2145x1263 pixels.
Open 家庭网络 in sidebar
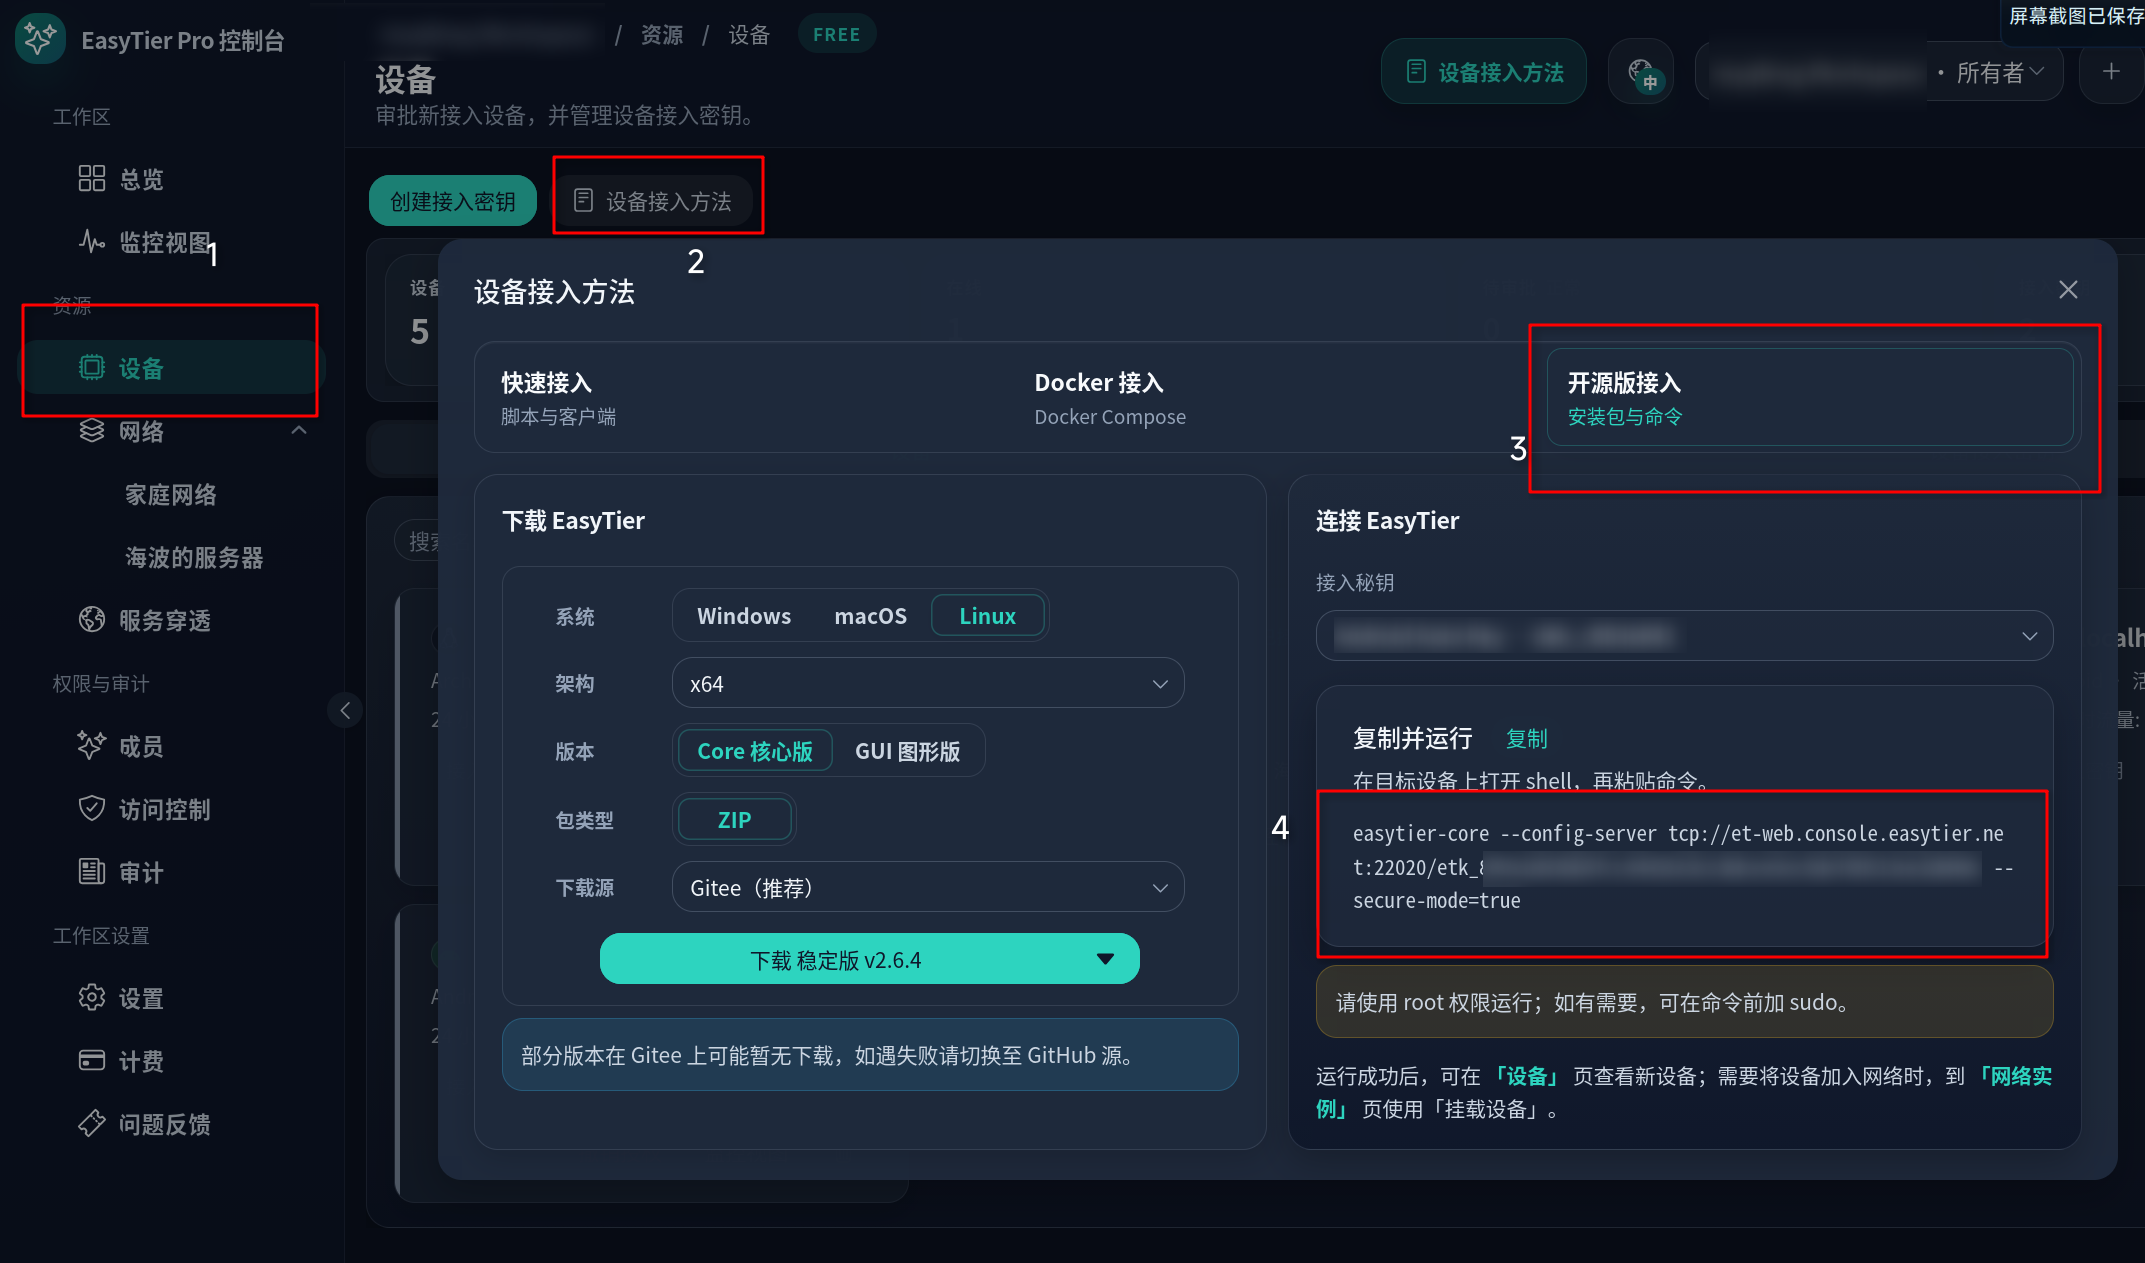pos(171,494)
